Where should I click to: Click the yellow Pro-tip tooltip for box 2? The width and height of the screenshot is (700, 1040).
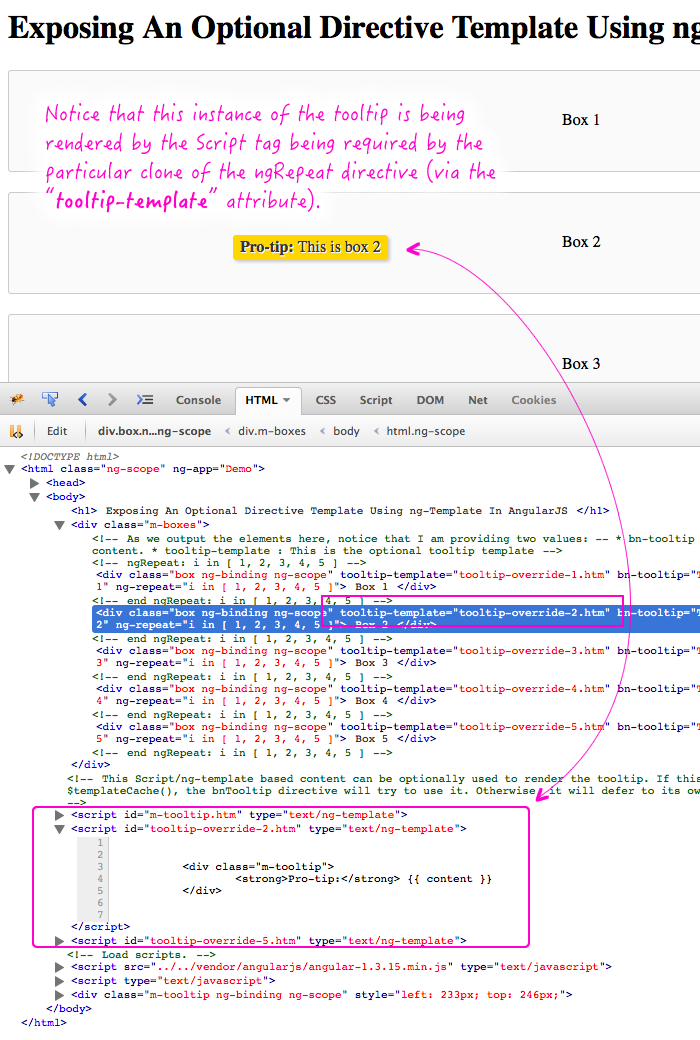point(310,247)
